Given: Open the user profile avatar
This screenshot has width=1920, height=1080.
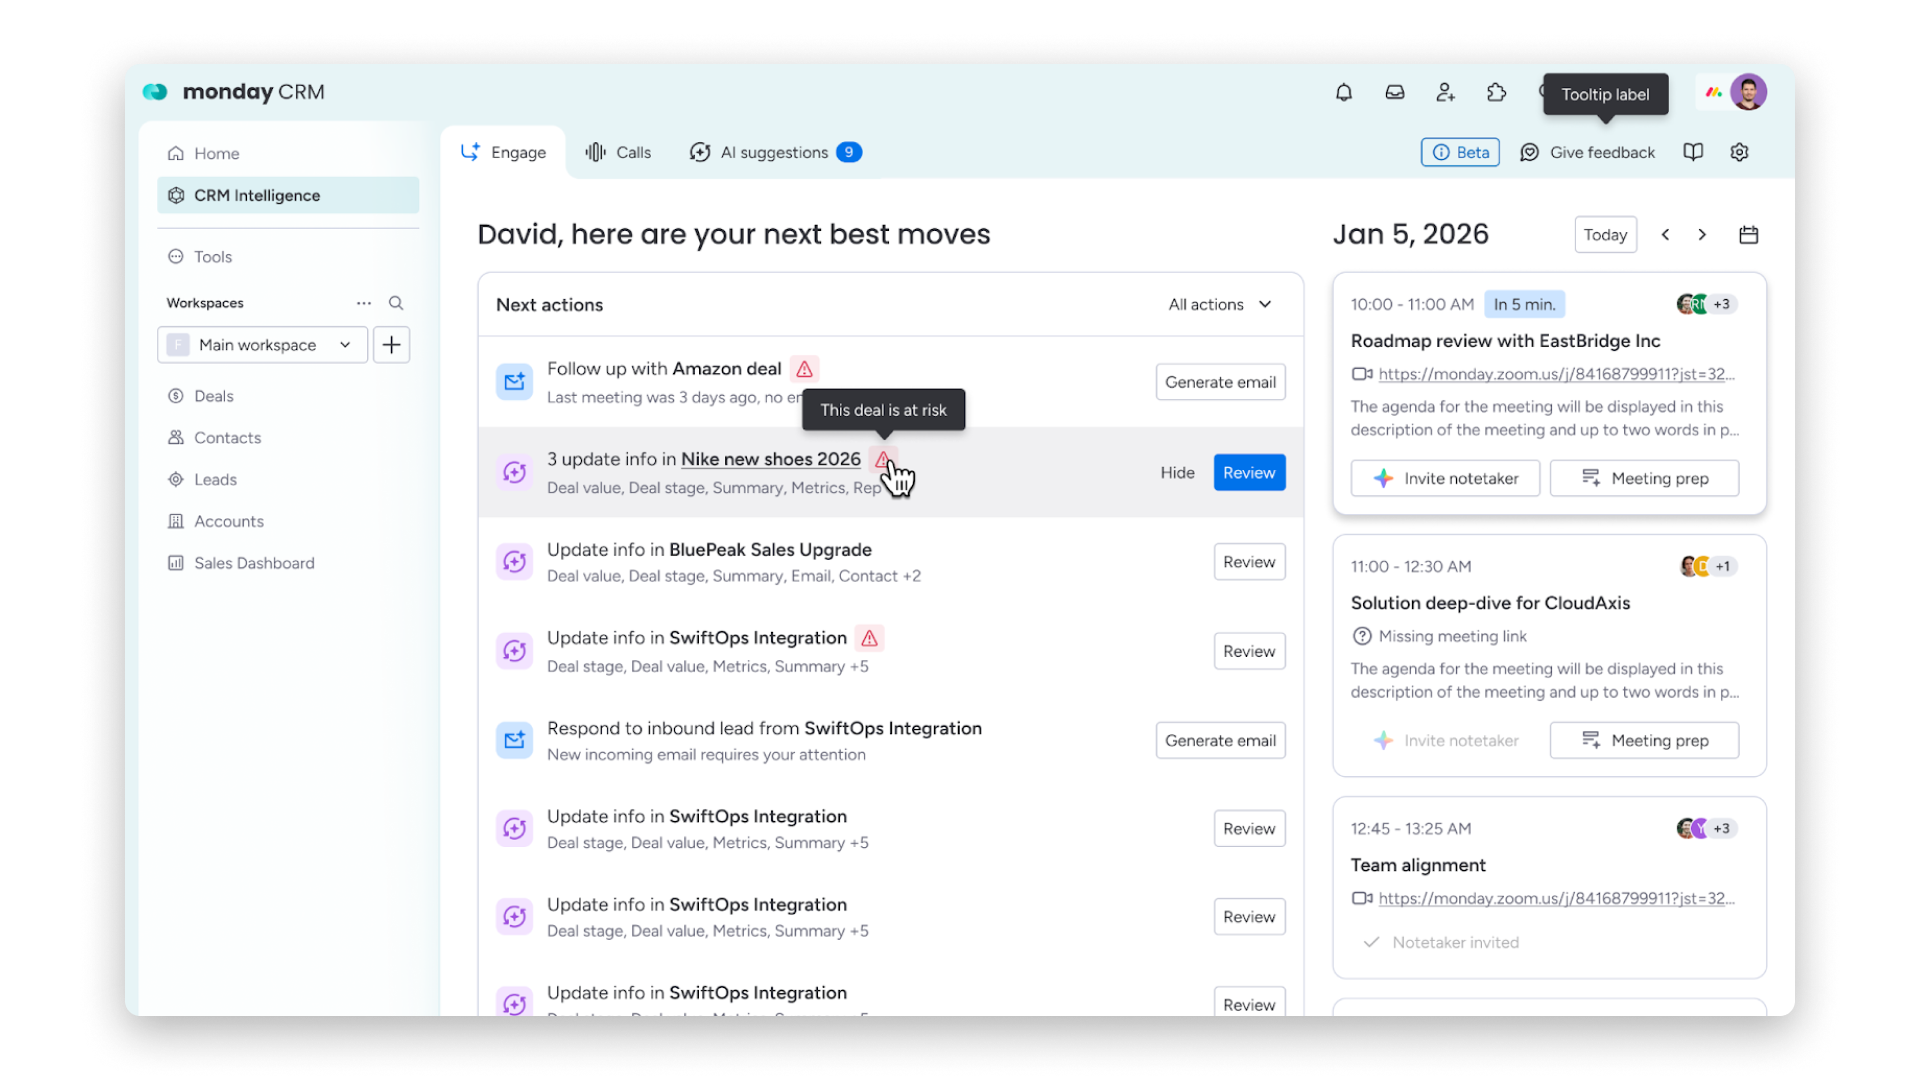Looking at the screenshot, I should pyautogui.click(x=1749, y=92).
